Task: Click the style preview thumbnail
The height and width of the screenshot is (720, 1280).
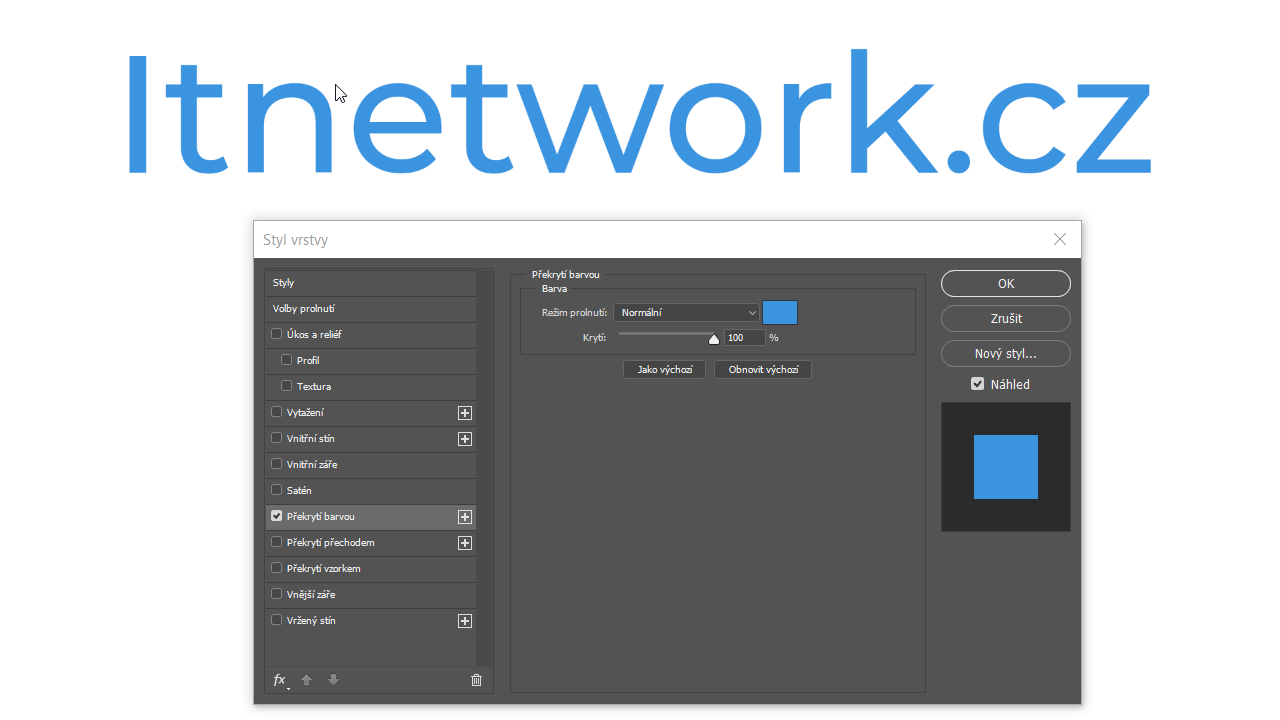Action: [1006, 467]
